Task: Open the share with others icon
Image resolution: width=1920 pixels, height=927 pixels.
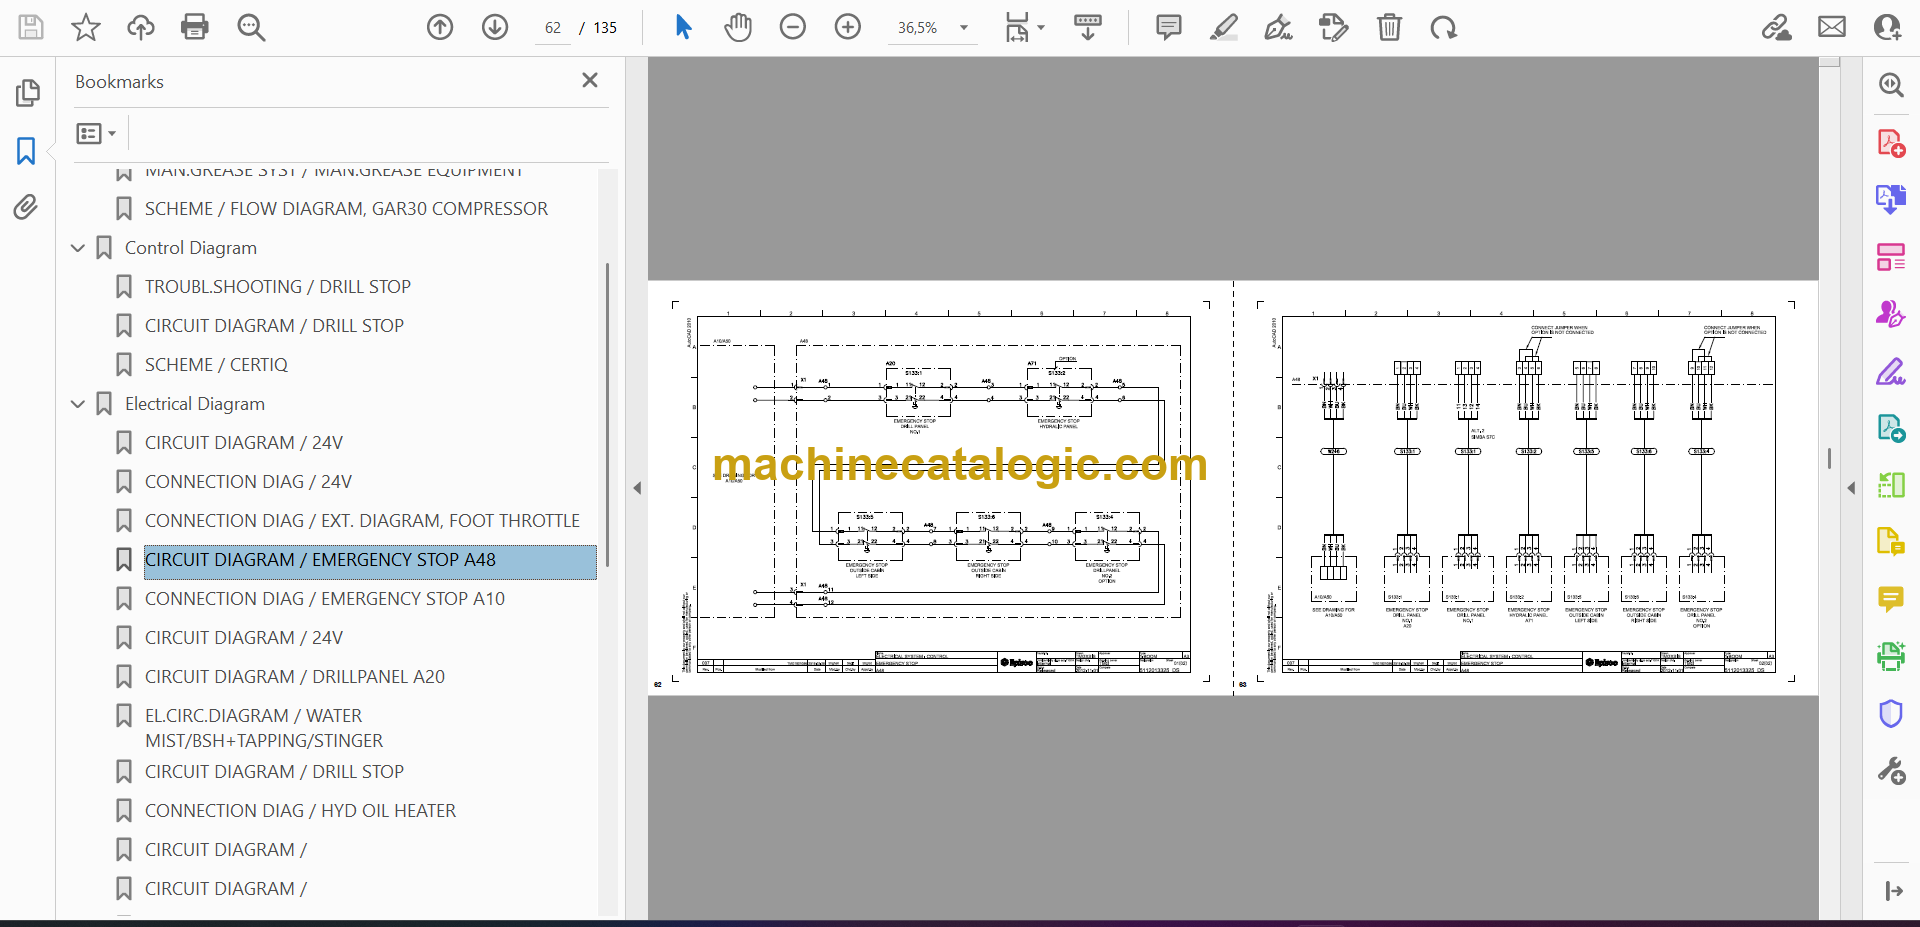Action: click(1887, 27)
